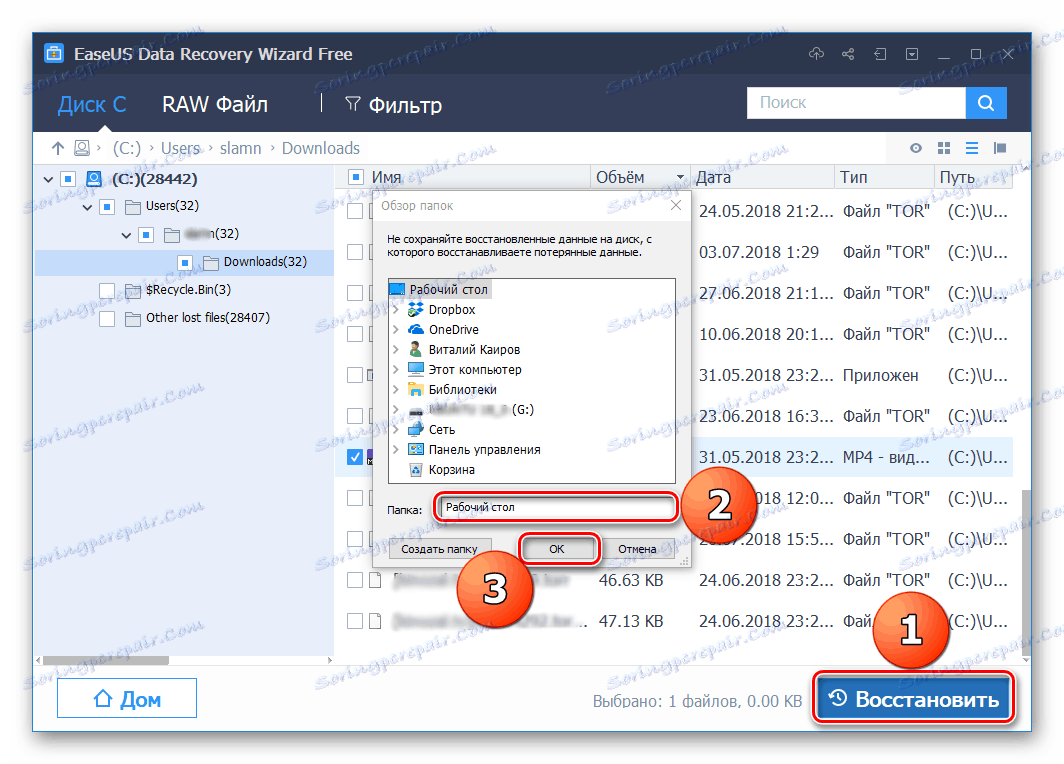The image size is (1064, 764).
Task: Open Downloads breadcrumb link
Action: point(320,148)
